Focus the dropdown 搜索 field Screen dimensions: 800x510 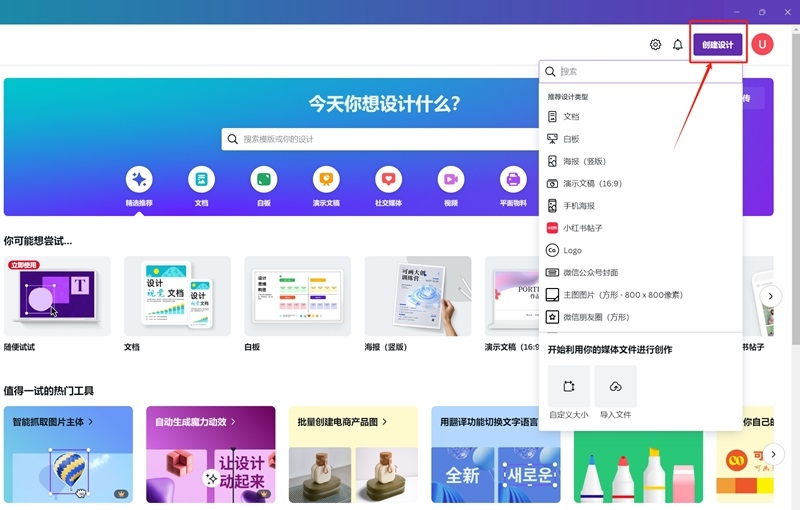coord(640,71)
